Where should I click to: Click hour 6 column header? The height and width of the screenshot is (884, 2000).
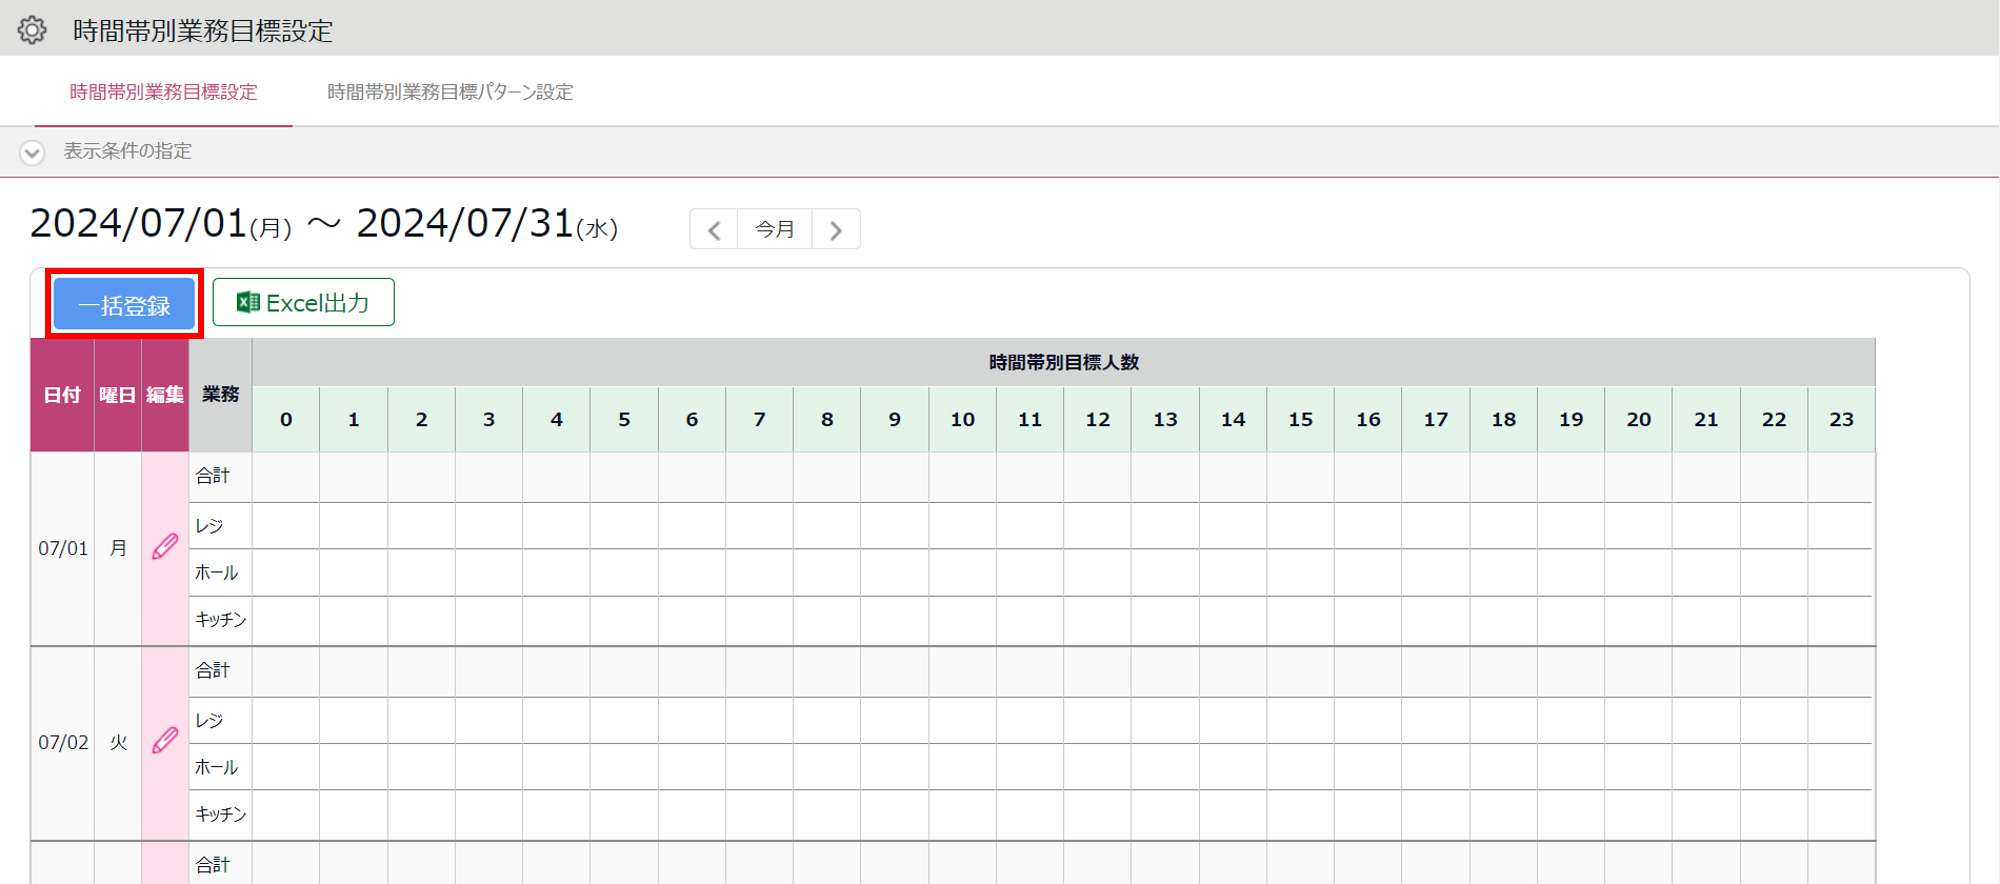click(x=692, y=419)
